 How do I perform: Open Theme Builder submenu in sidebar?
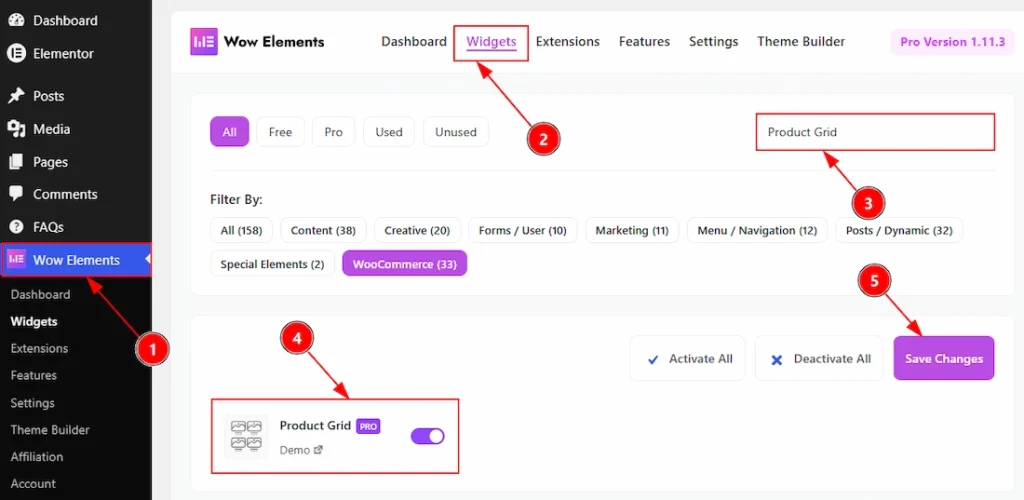pos(50,430)
